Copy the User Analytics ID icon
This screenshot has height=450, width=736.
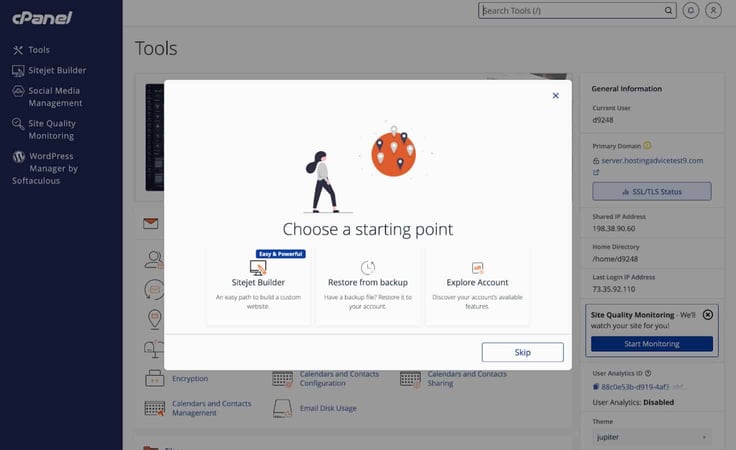[x=596, y=387]
